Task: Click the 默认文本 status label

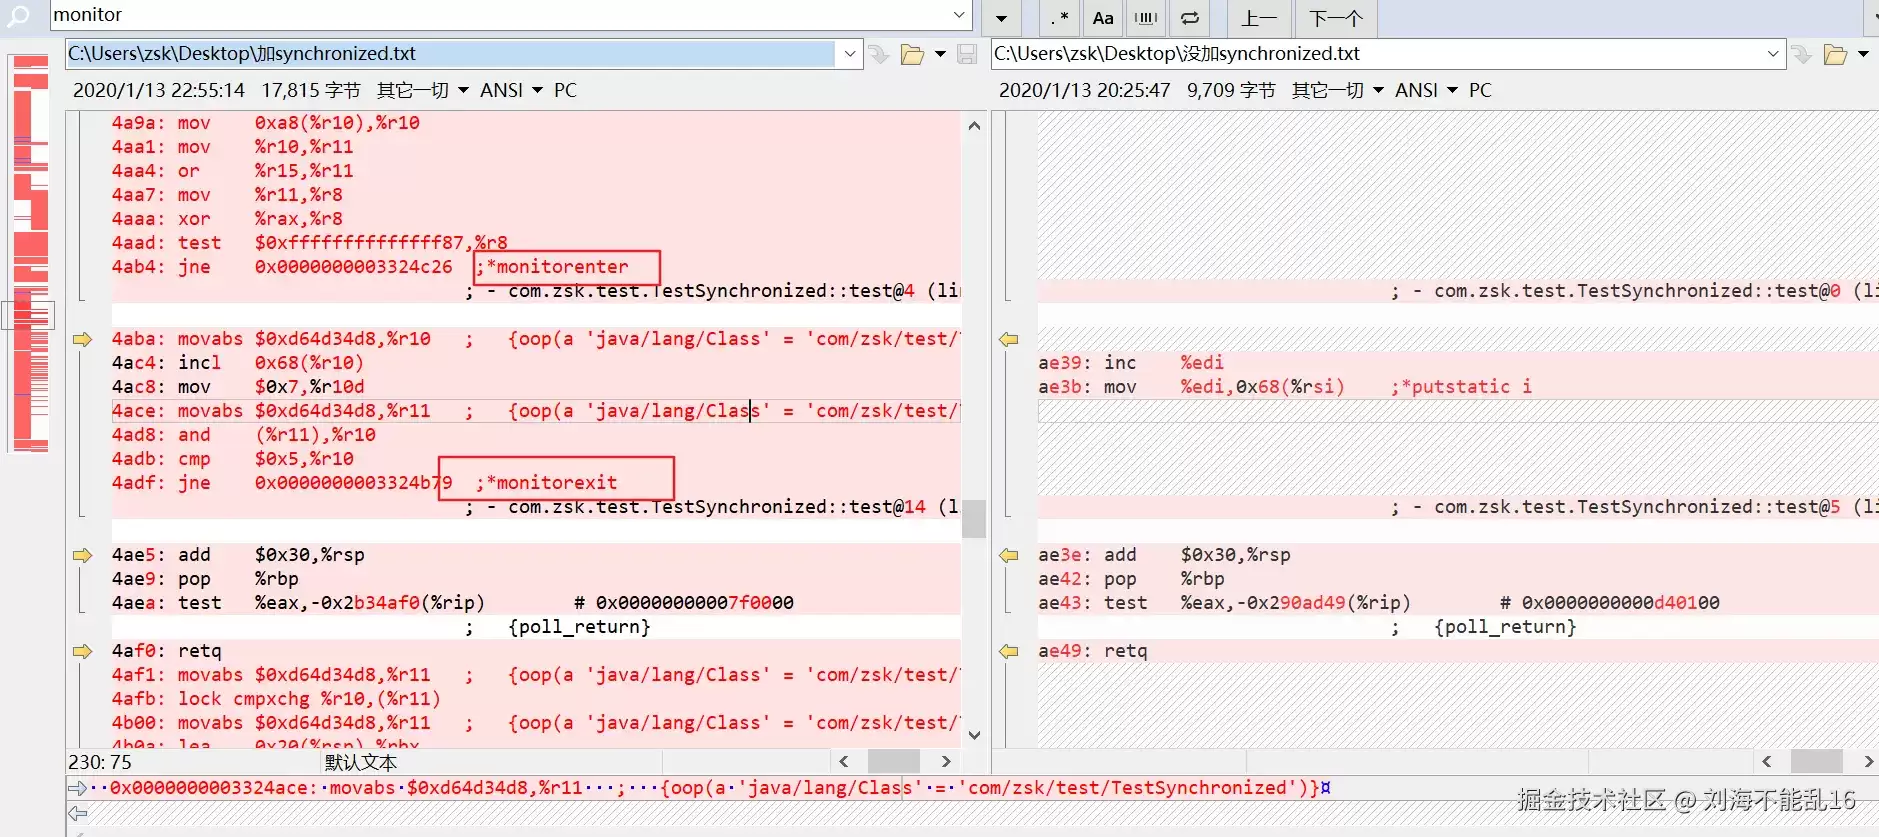Action: (x=360, y=762)
